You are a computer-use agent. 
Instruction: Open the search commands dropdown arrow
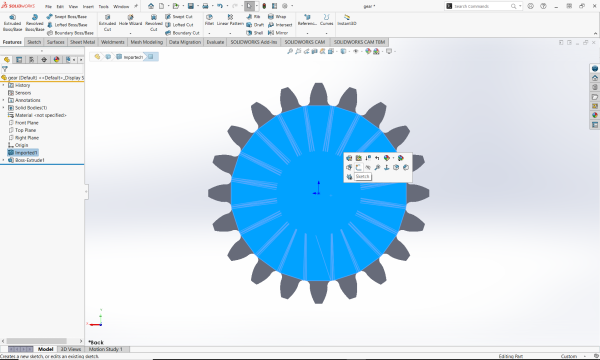click(x=520, y=6)
